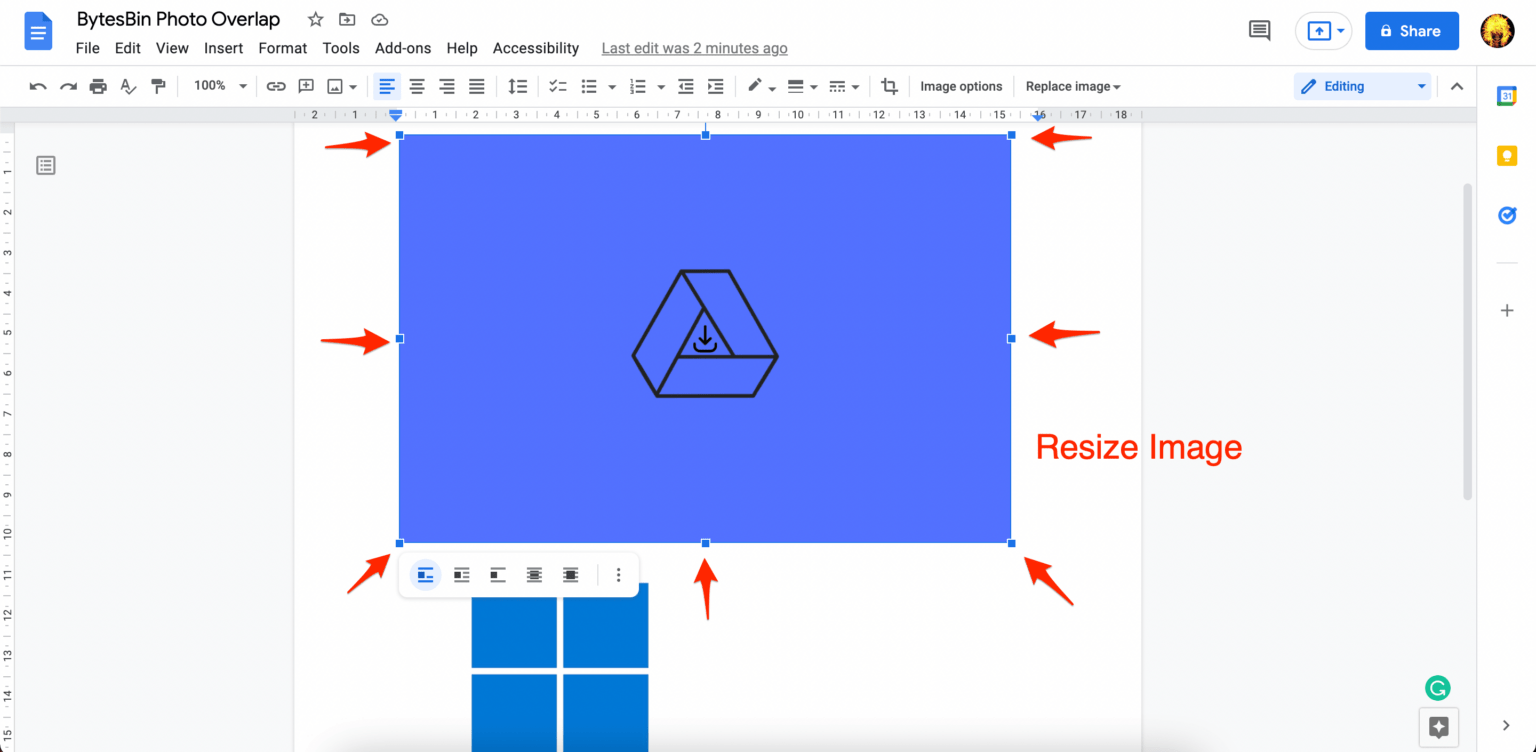This screenshot has height=752, width=1536.
Task: Open the zoom level dropdown
Action: 219,86
